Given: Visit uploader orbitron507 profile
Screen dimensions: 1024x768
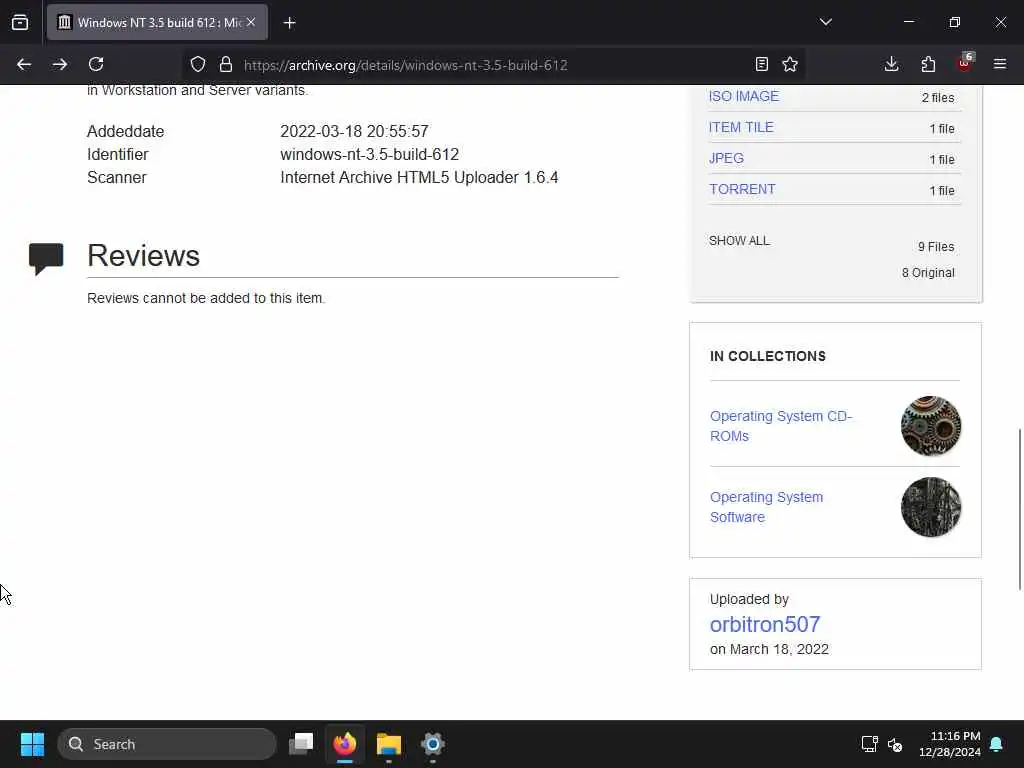Looking at the screenshot, I should pyautogui.click(x=765, y=624).
